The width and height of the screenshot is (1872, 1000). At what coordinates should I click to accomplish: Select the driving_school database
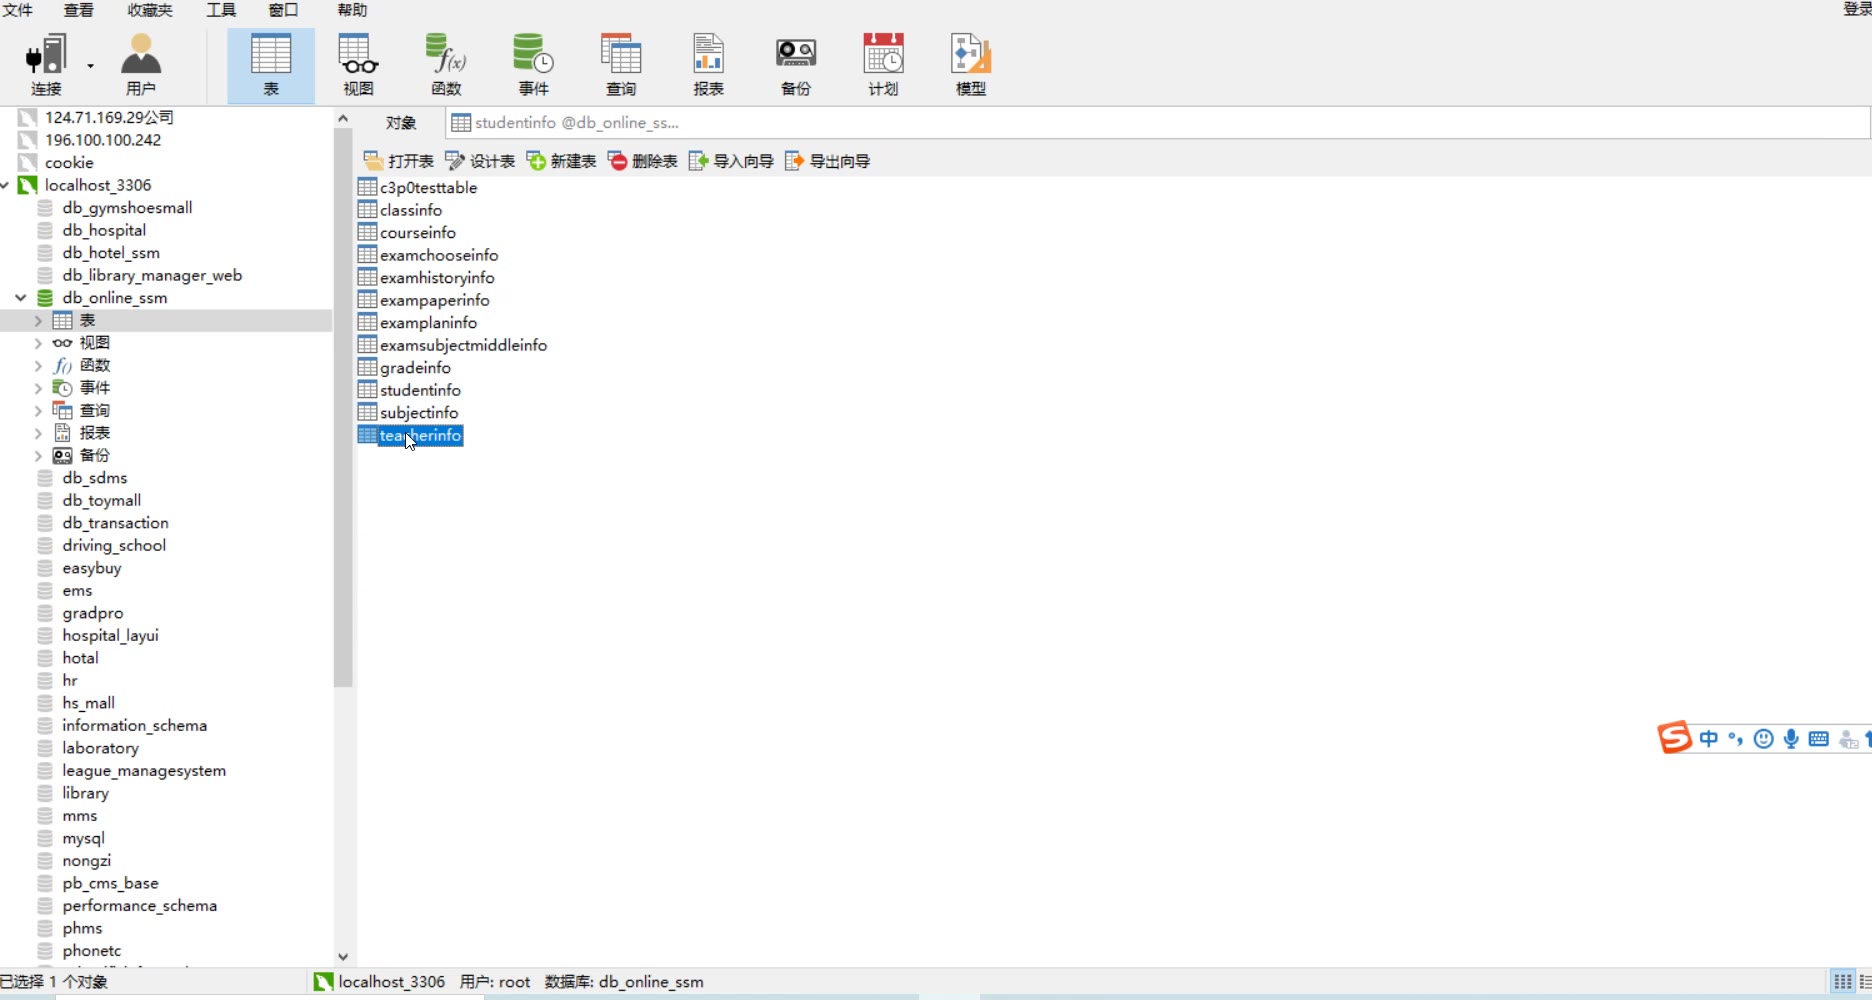[x=114, y=545]
